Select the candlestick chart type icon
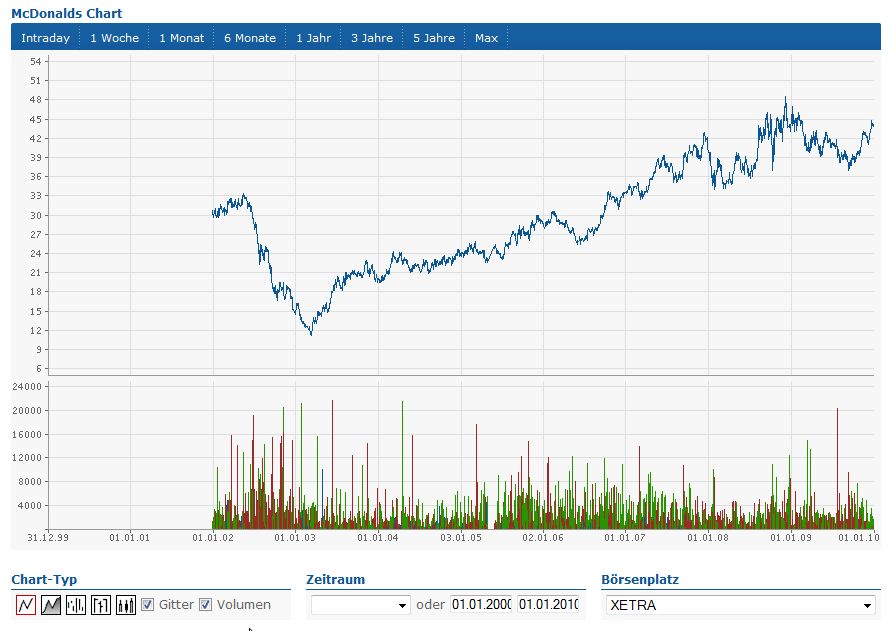This screenshot has width=892, height=631. point(126,604)
